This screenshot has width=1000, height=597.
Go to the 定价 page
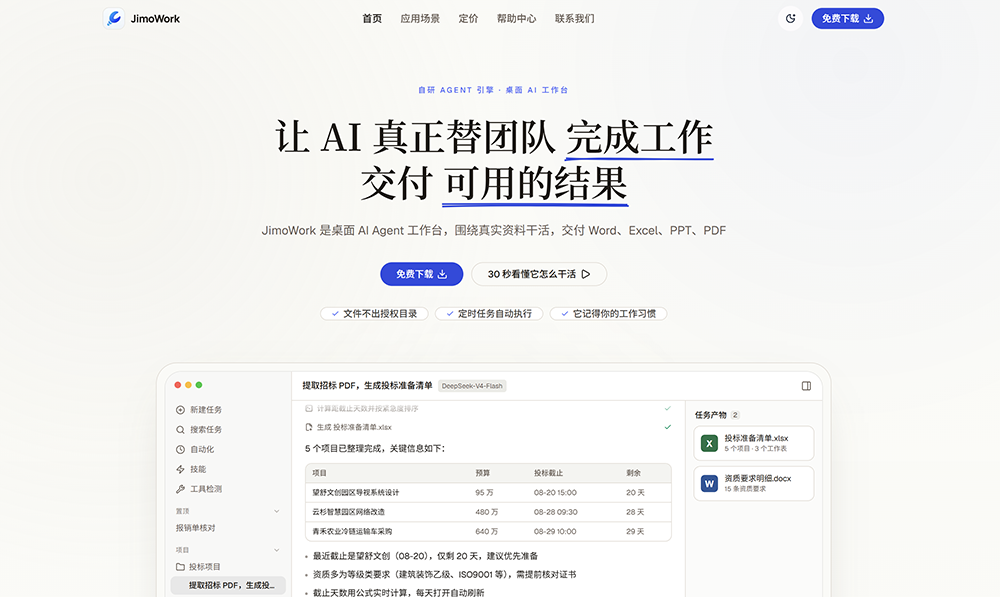pos(468,18)
